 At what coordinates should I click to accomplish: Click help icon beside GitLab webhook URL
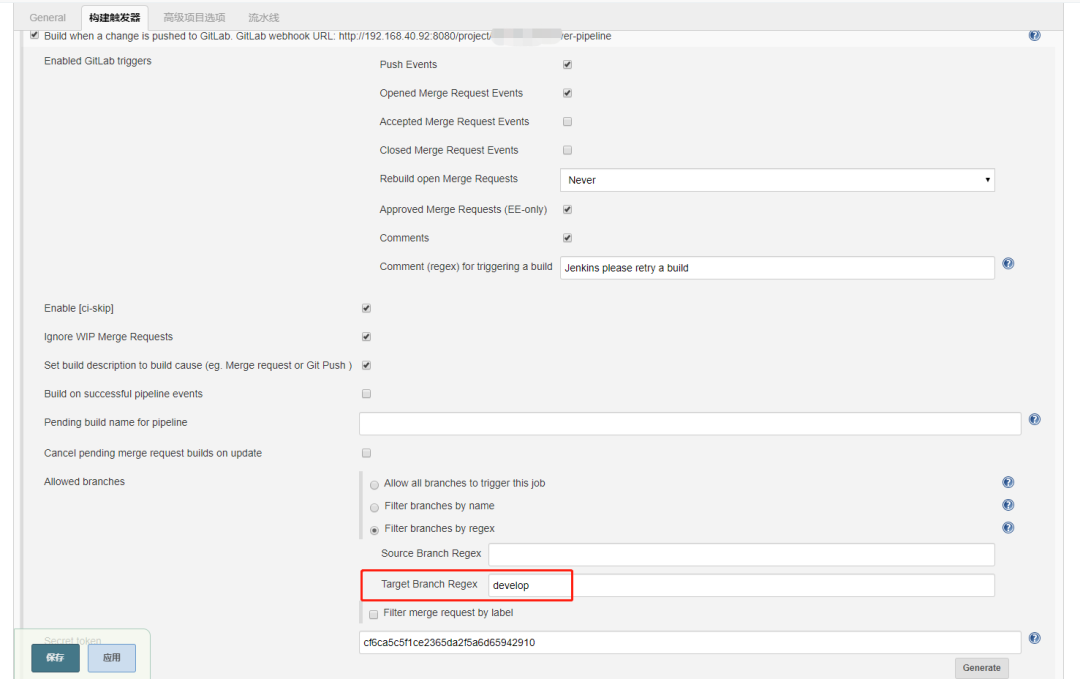[x=1034, y=36]
